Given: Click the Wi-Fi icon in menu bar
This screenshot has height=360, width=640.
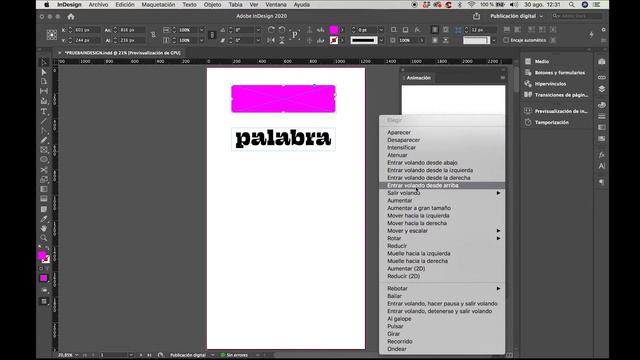Looking at the screenshot, I should pos(471,4).
